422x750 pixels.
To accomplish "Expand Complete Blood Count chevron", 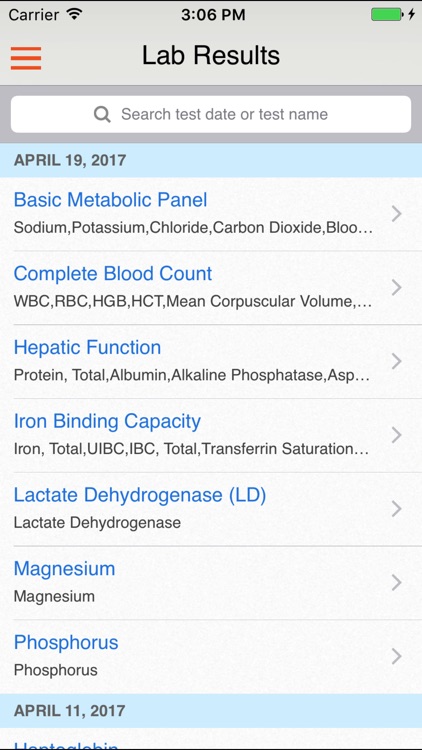I will click(x=396, y=287).
